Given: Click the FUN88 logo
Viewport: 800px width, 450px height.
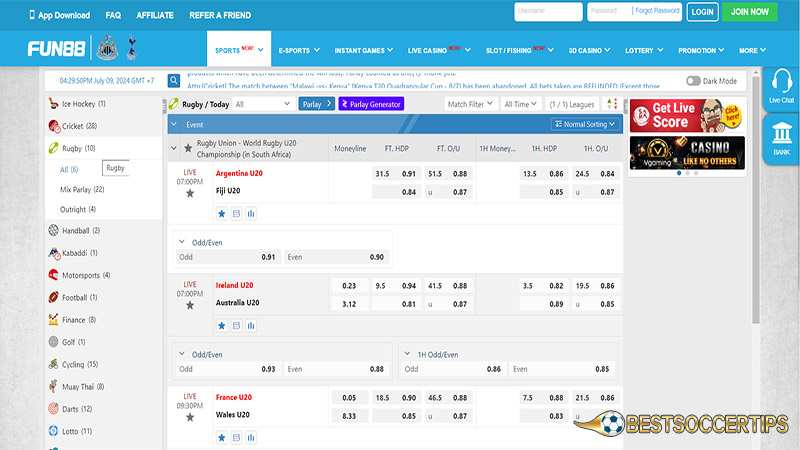Looking at the screenshot, I should (x=56, y=49).
